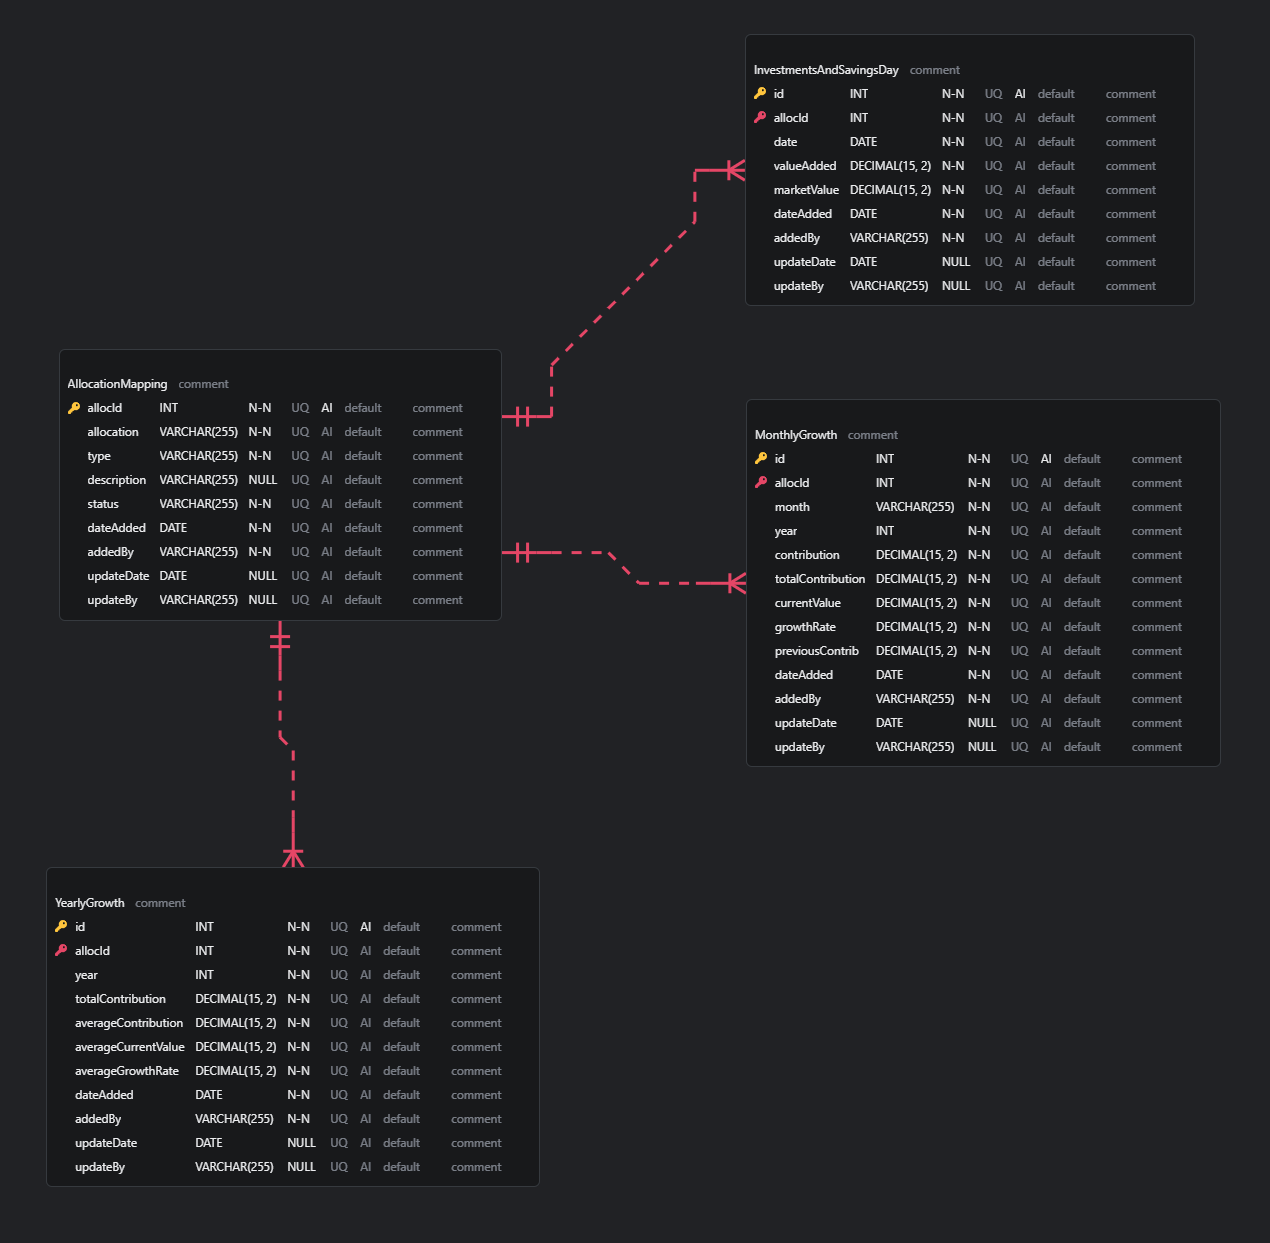Toggle N-N for YearlyGrowth year column
This screenshot has height=1243, width=1270.
pyautogui.click(x=298, y=975)
